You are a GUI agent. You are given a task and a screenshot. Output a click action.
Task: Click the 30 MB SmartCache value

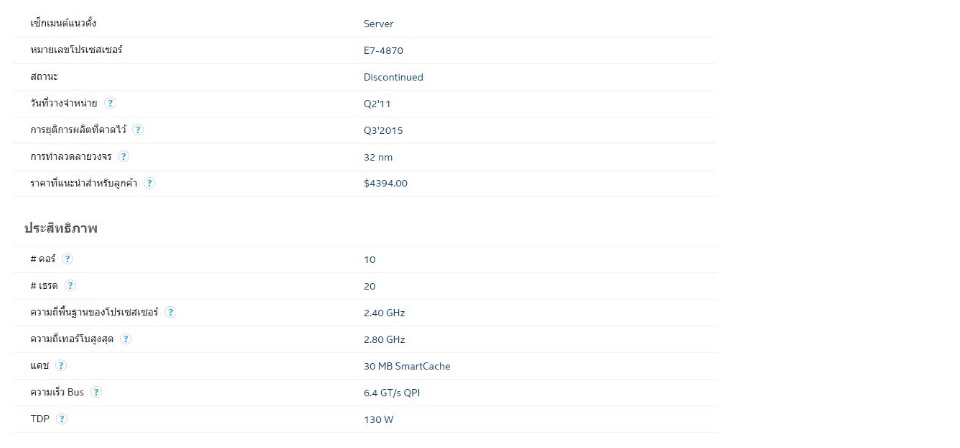[407, 366]
